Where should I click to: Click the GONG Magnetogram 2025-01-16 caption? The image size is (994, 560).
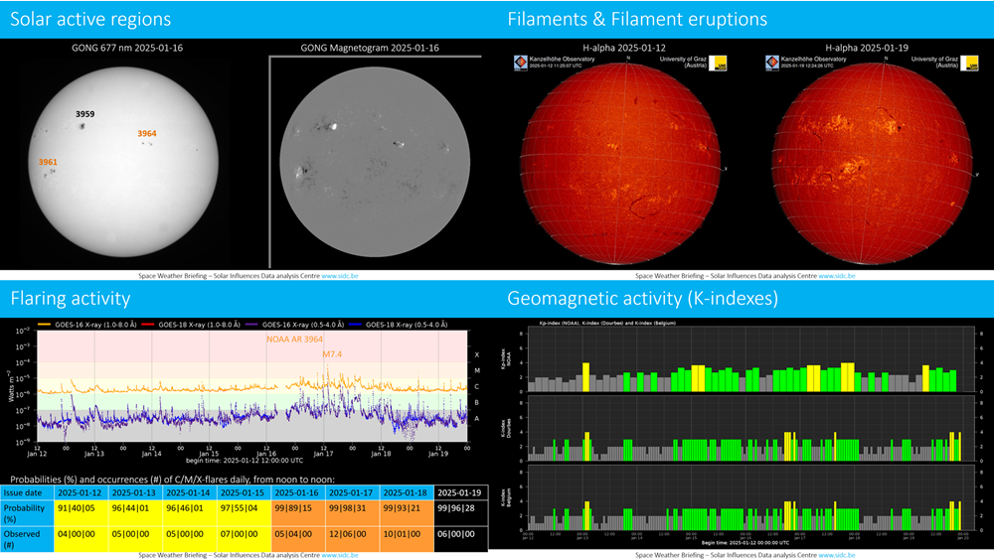pos(370,48)
